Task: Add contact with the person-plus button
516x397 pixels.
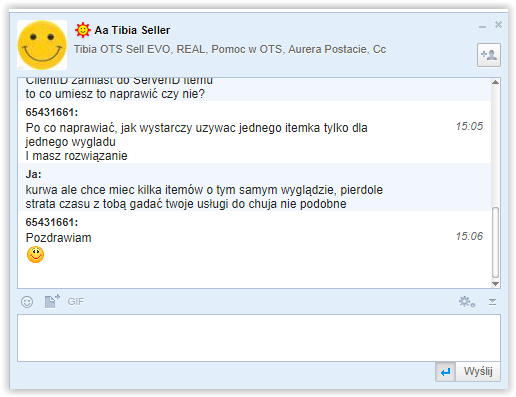Action: click(489, 55)
